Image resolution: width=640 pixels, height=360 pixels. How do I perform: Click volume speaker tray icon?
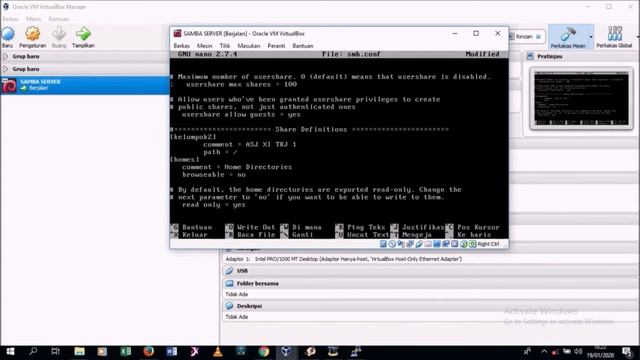click(578, 351)
